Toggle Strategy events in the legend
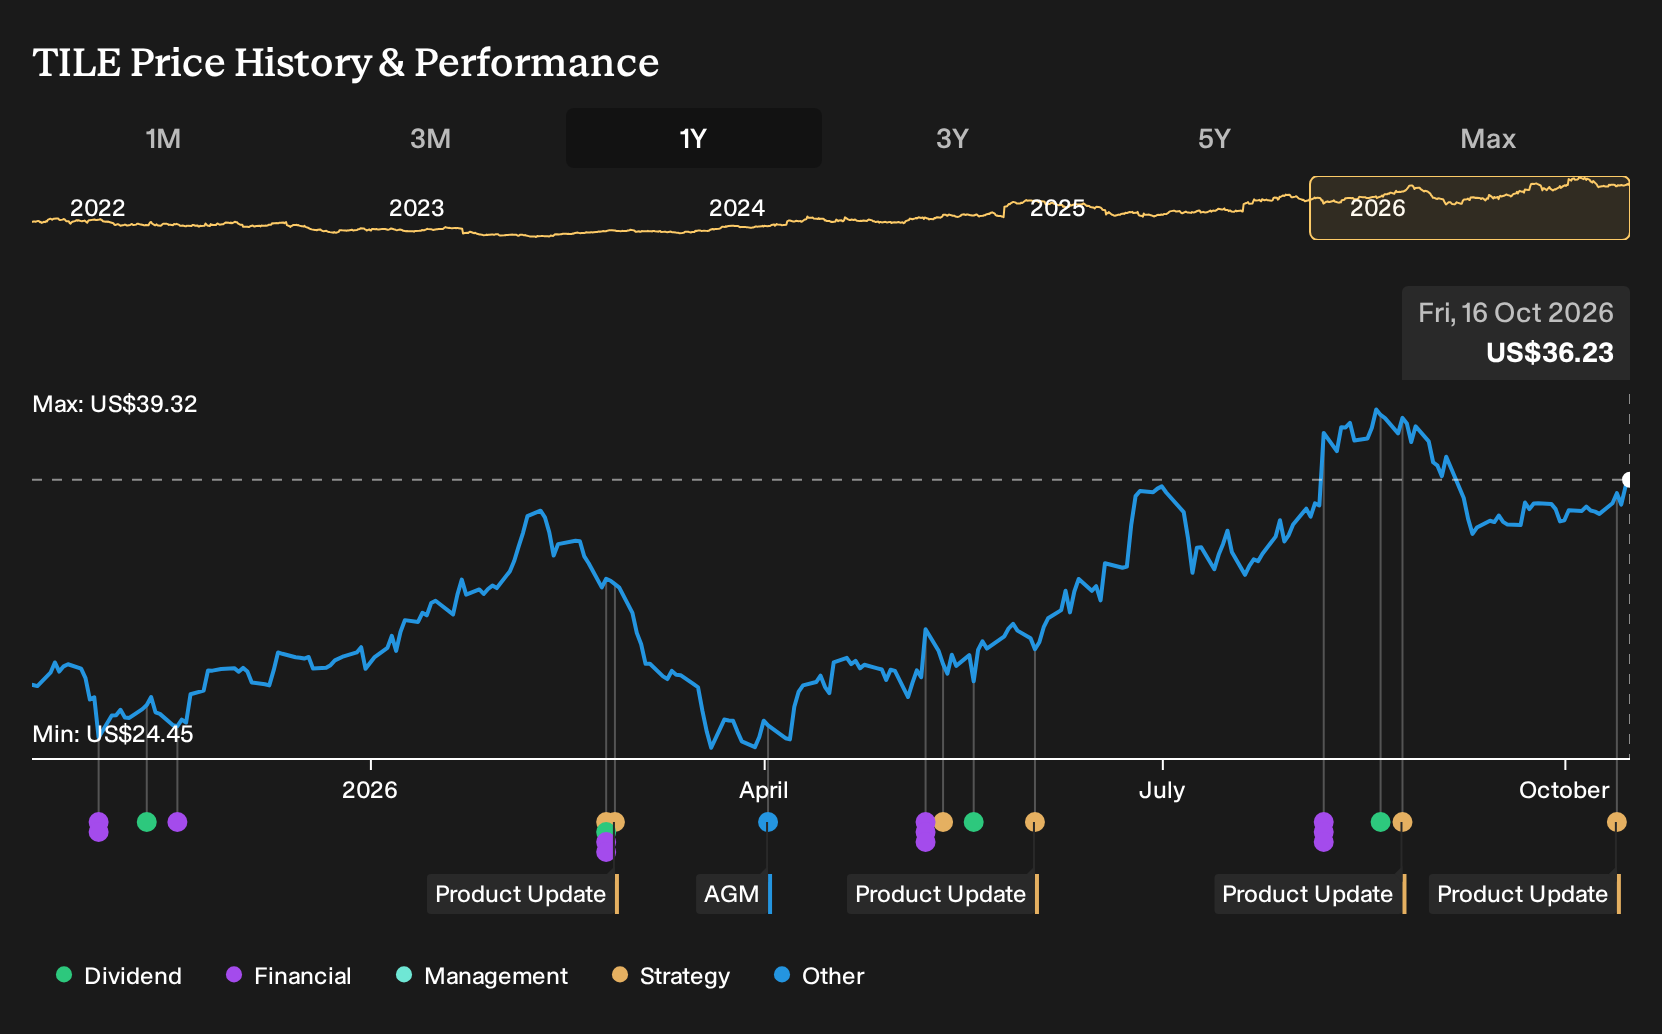1662x1034 pixels. coord(671,976)
